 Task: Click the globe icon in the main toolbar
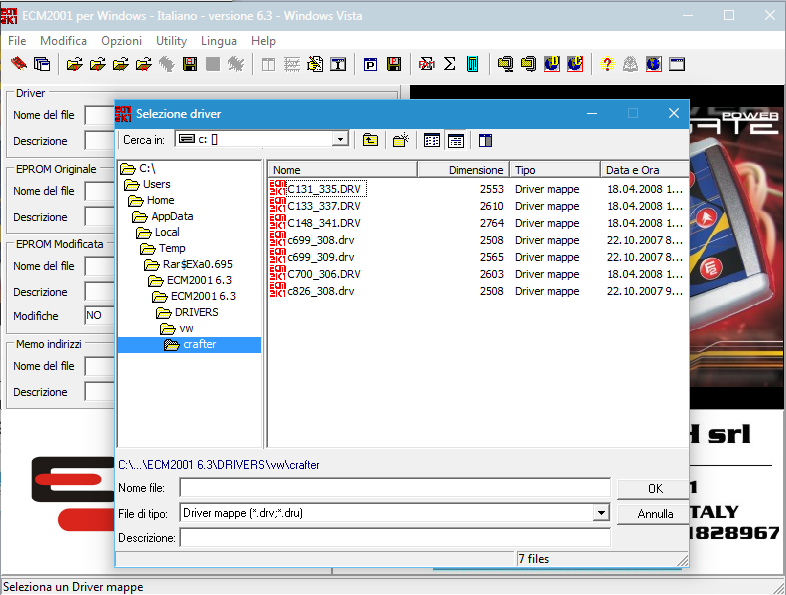653,64
